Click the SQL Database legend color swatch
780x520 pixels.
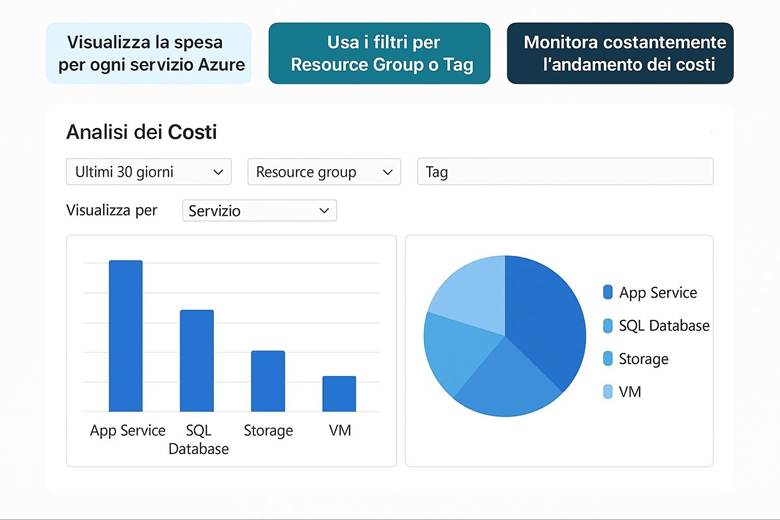point(607,325)
